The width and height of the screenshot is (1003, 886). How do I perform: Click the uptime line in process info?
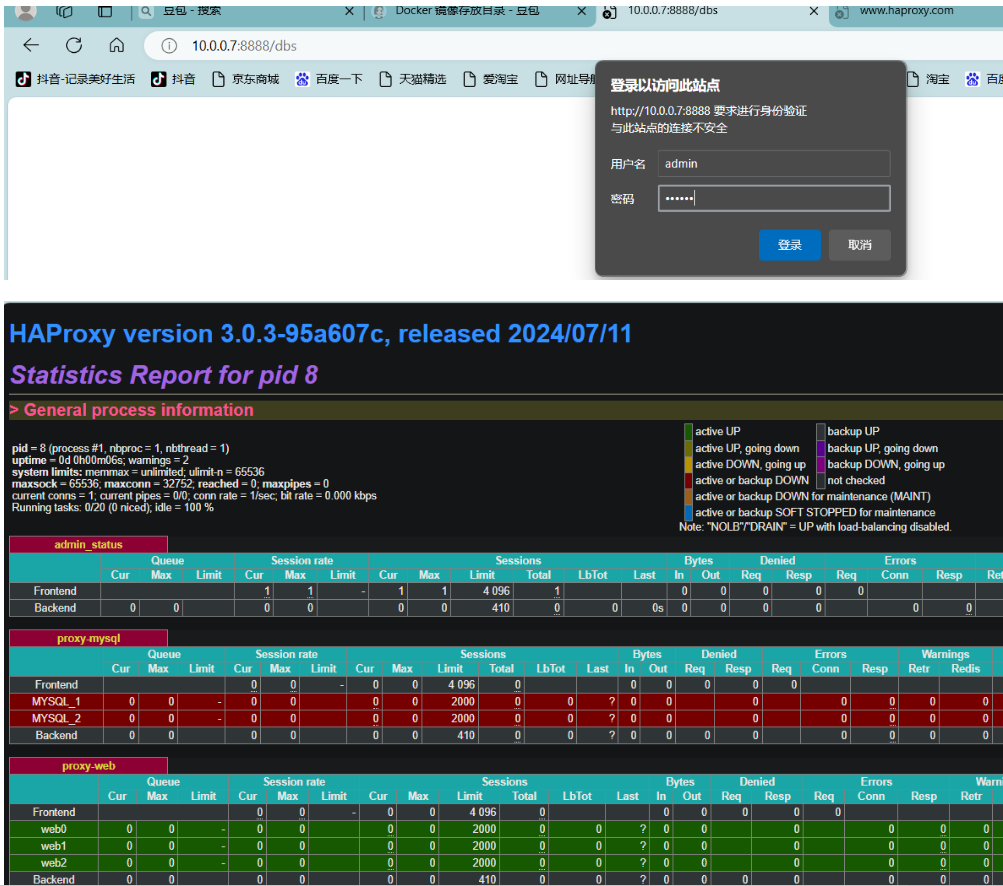100,461
